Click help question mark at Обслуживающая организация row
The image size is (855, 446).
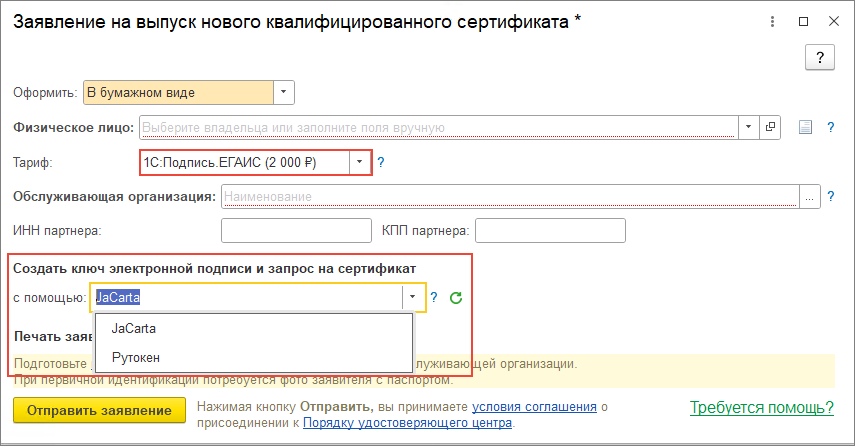click(x=830, y=196)
